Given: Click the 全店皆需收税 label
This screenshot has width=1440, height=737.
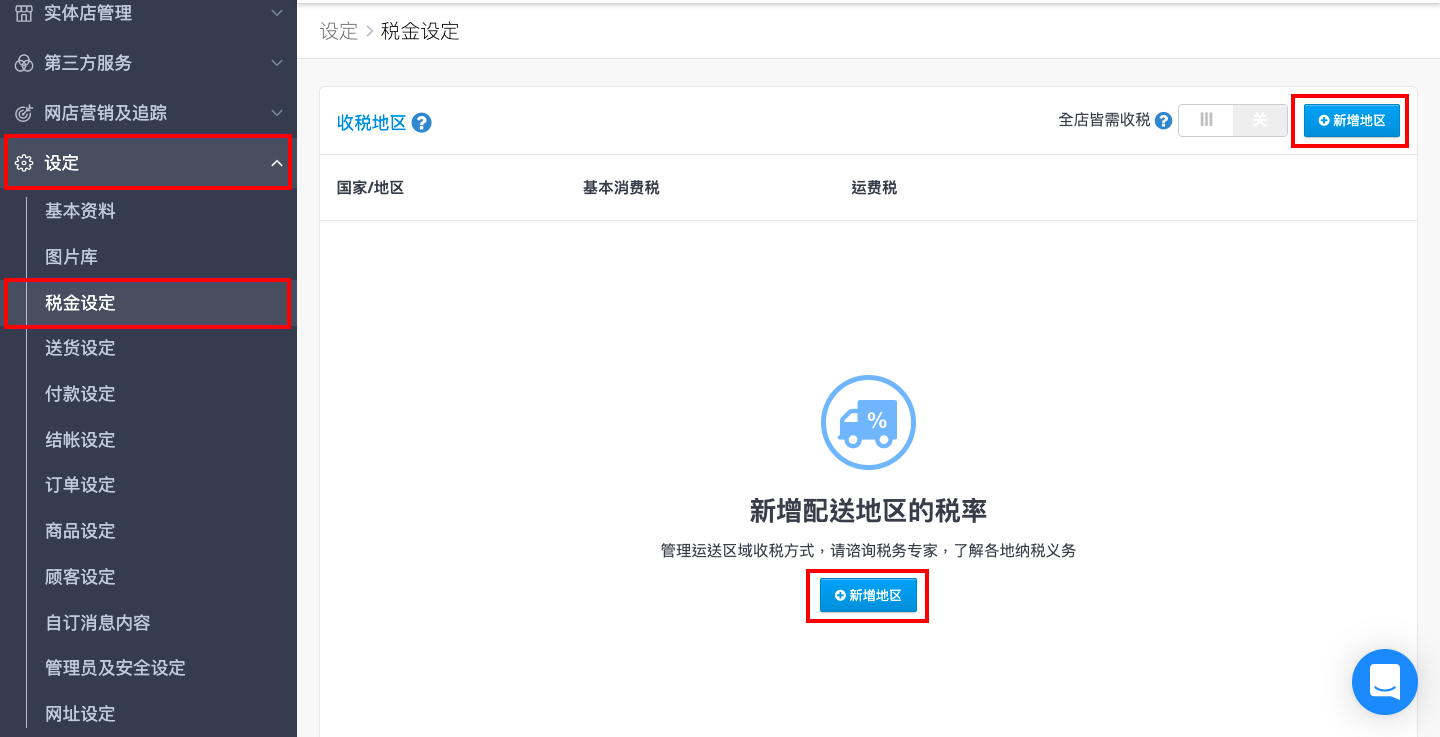Looking at the screenshot, I should pyautogui.click(x=1104, y=120).
